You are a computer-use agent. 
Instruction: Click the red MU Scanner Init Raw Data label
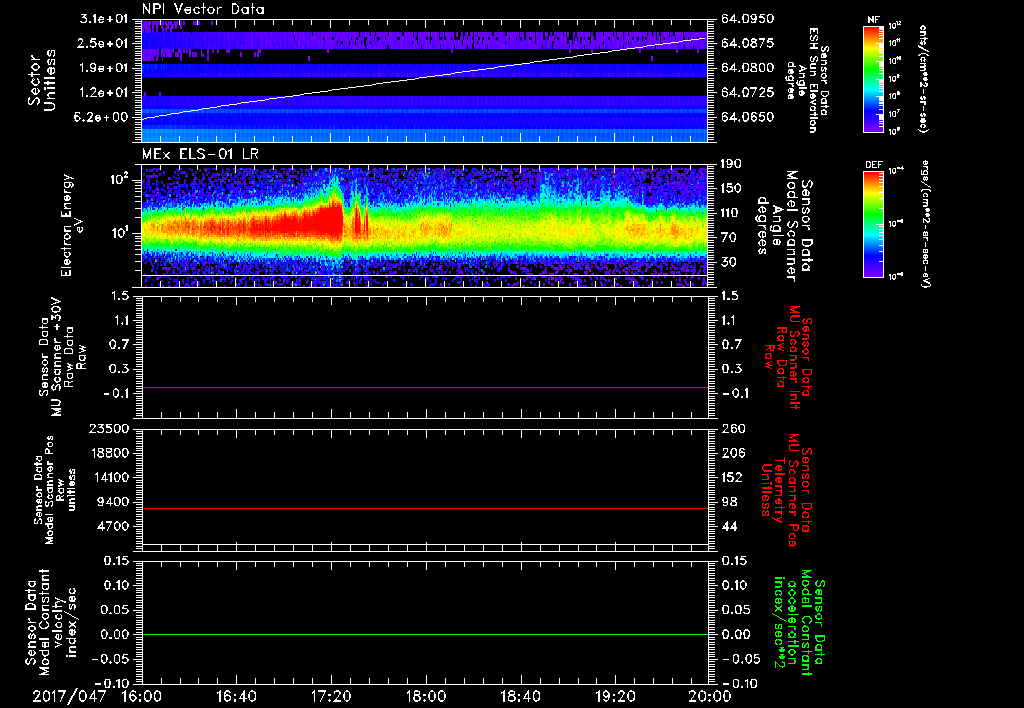pos(788,357)
